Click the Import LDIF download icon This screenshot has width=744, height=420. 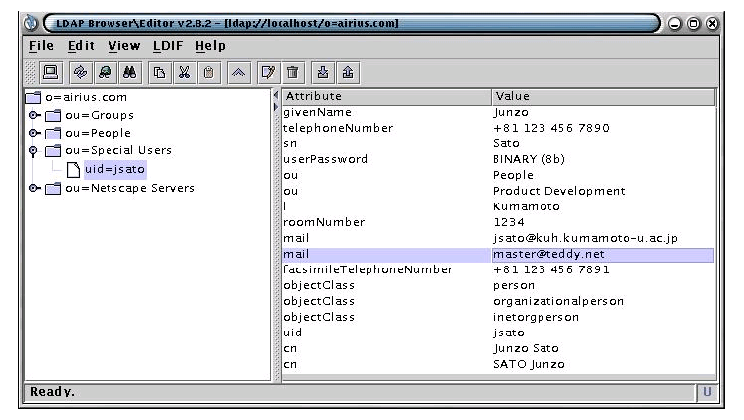323,73
